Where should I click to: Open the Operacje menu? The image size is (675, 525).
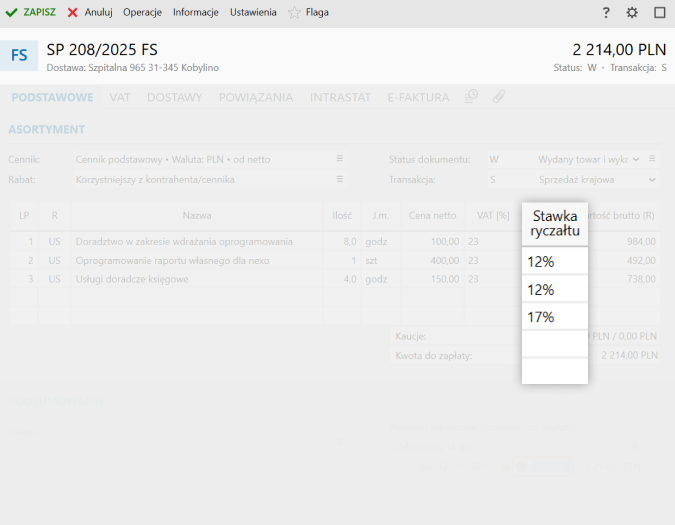(x=142, y=13)
